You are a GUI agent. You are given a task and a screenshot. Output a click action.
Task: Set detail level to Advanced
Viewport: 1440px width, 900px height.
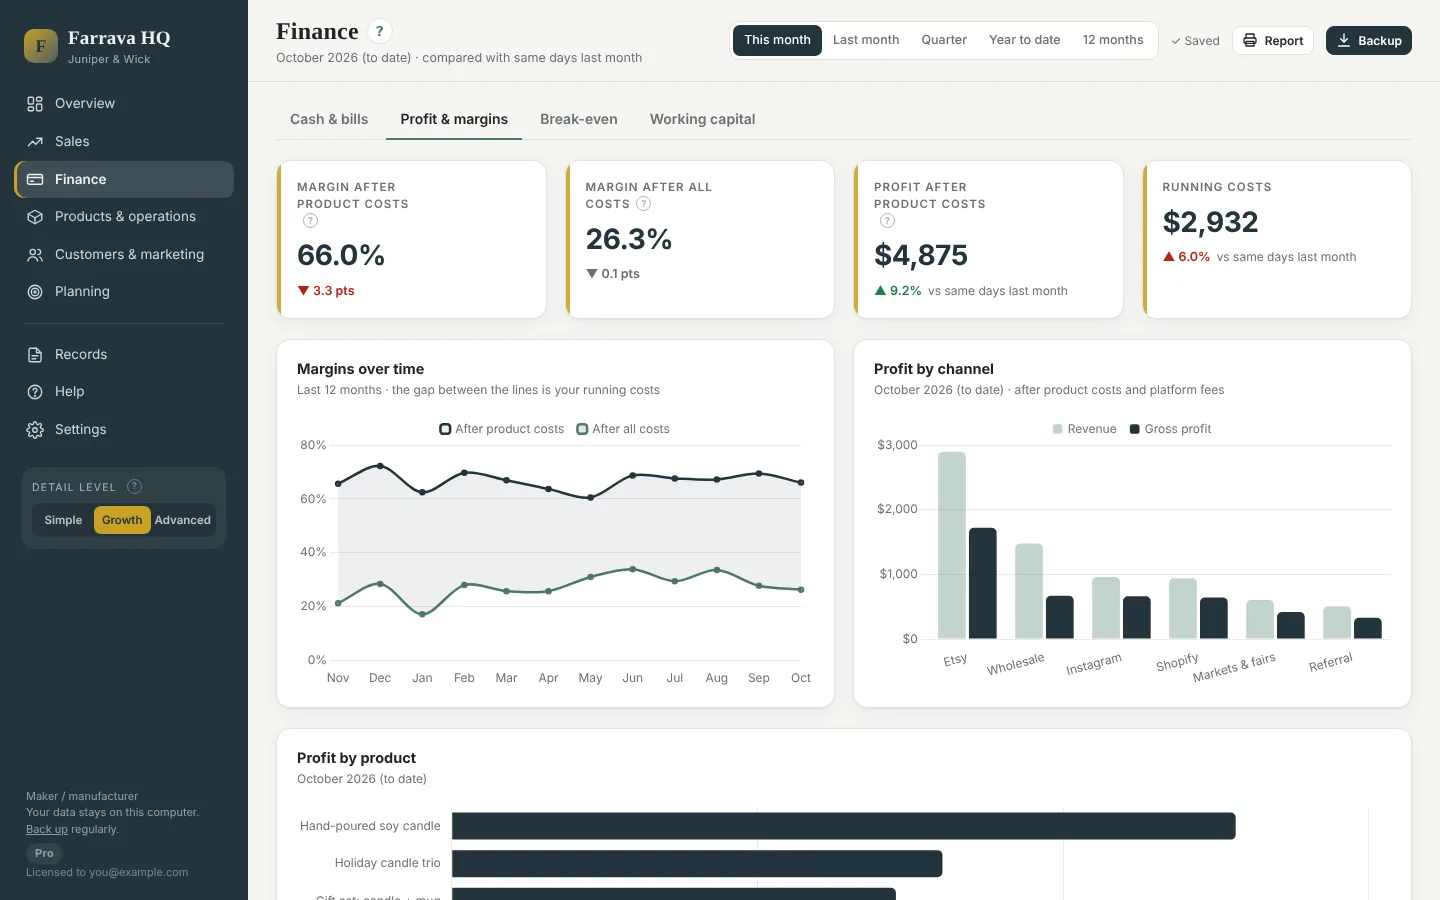tap(183, 520)
